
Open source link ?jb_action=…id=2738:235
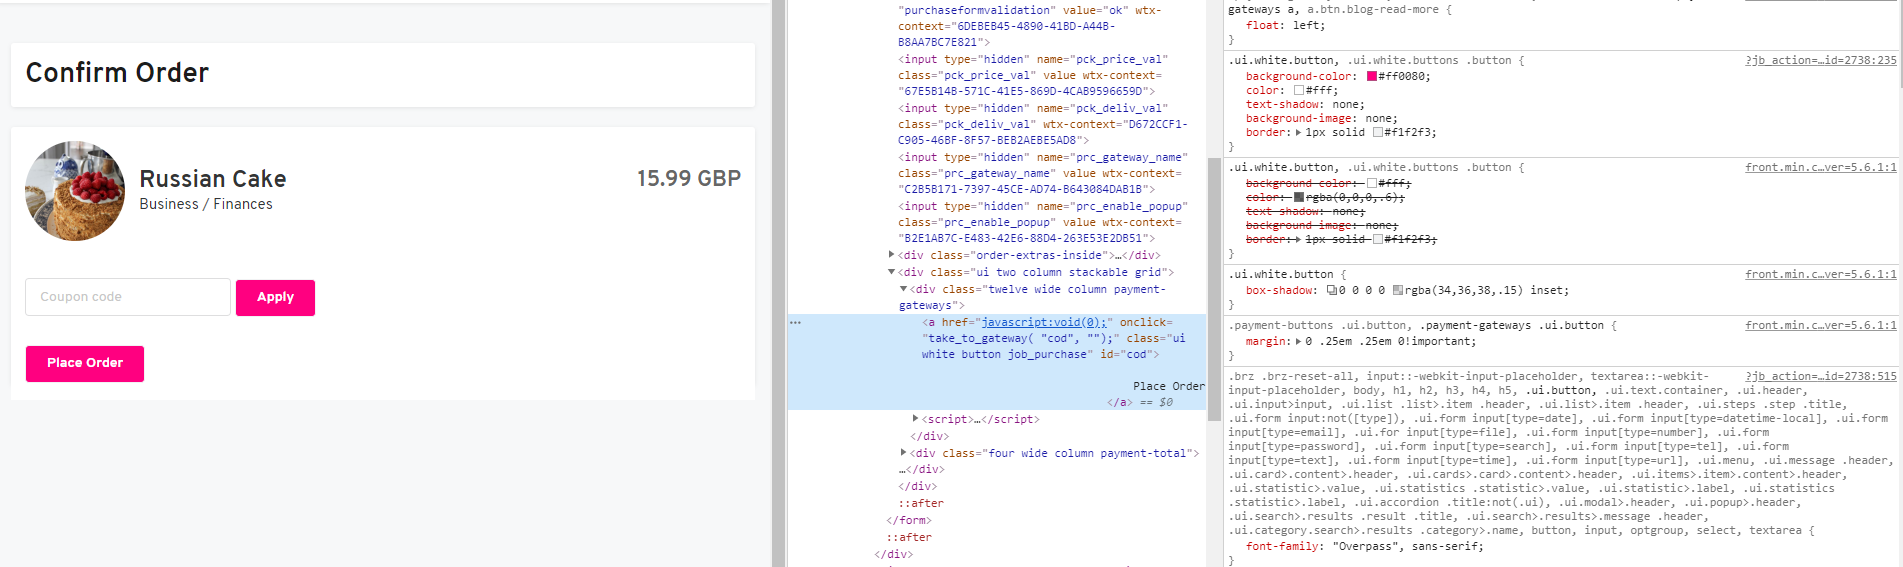(x=1821, y=60)
